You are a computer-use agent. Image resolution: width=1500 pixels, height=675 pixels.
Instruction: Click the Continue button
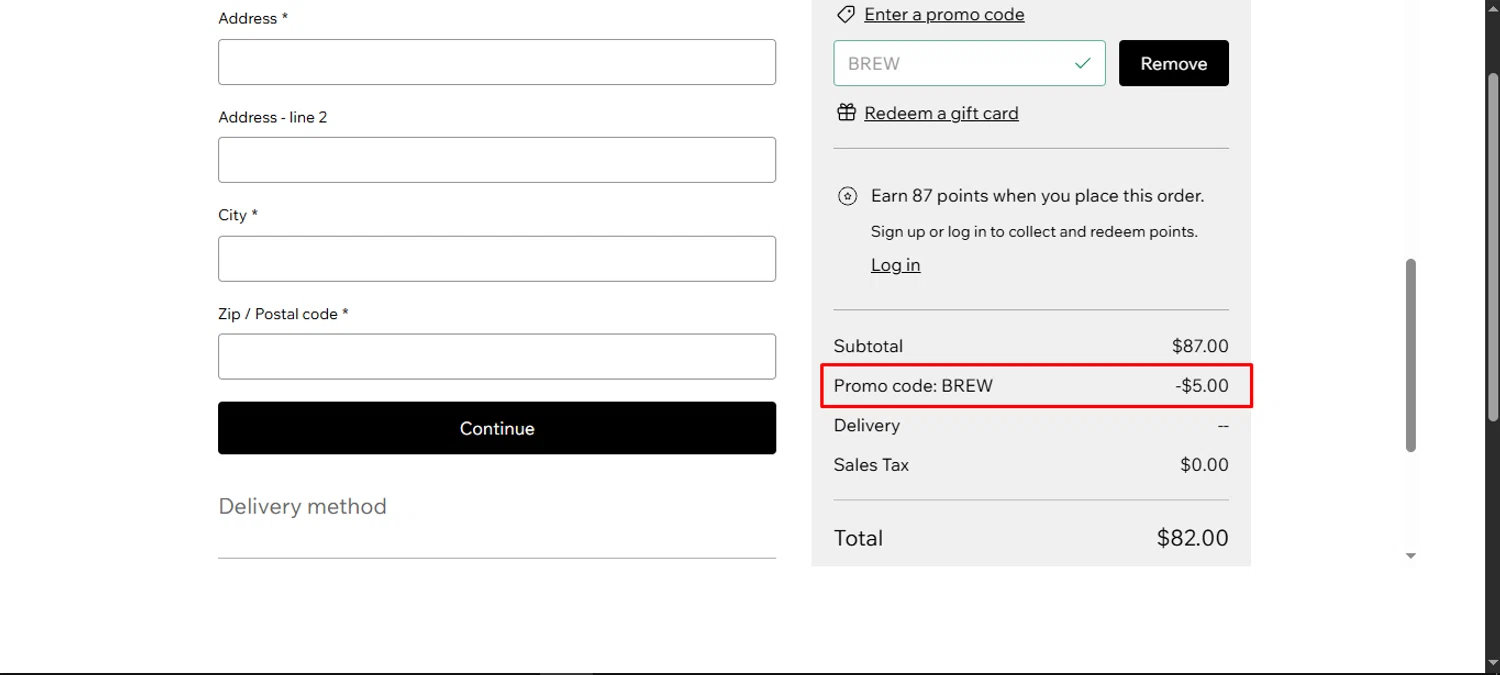click(497, 428)
